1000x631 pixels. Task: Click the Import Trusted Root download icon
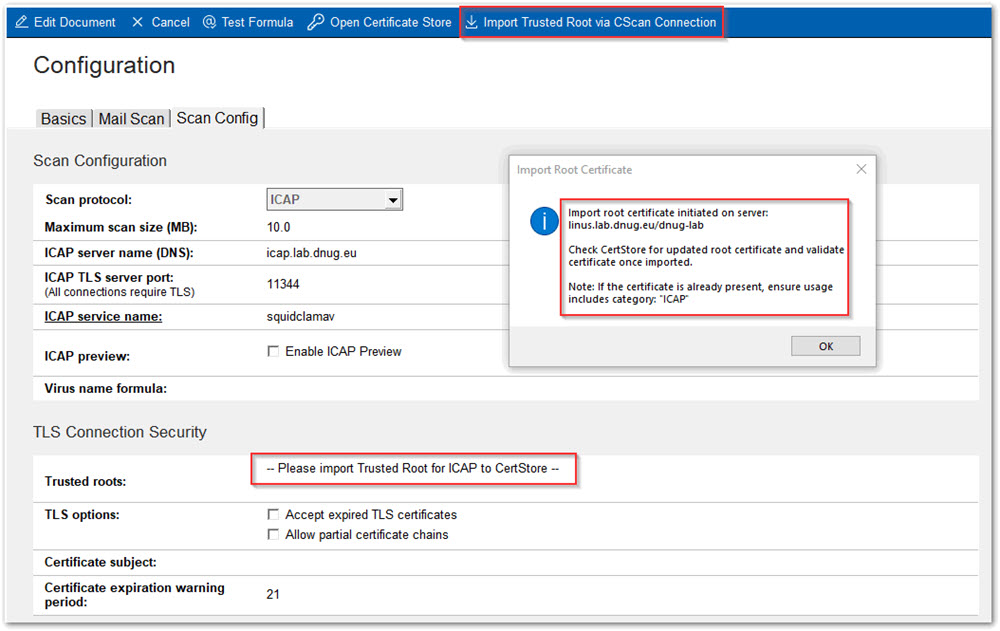(x=472, y=22)
